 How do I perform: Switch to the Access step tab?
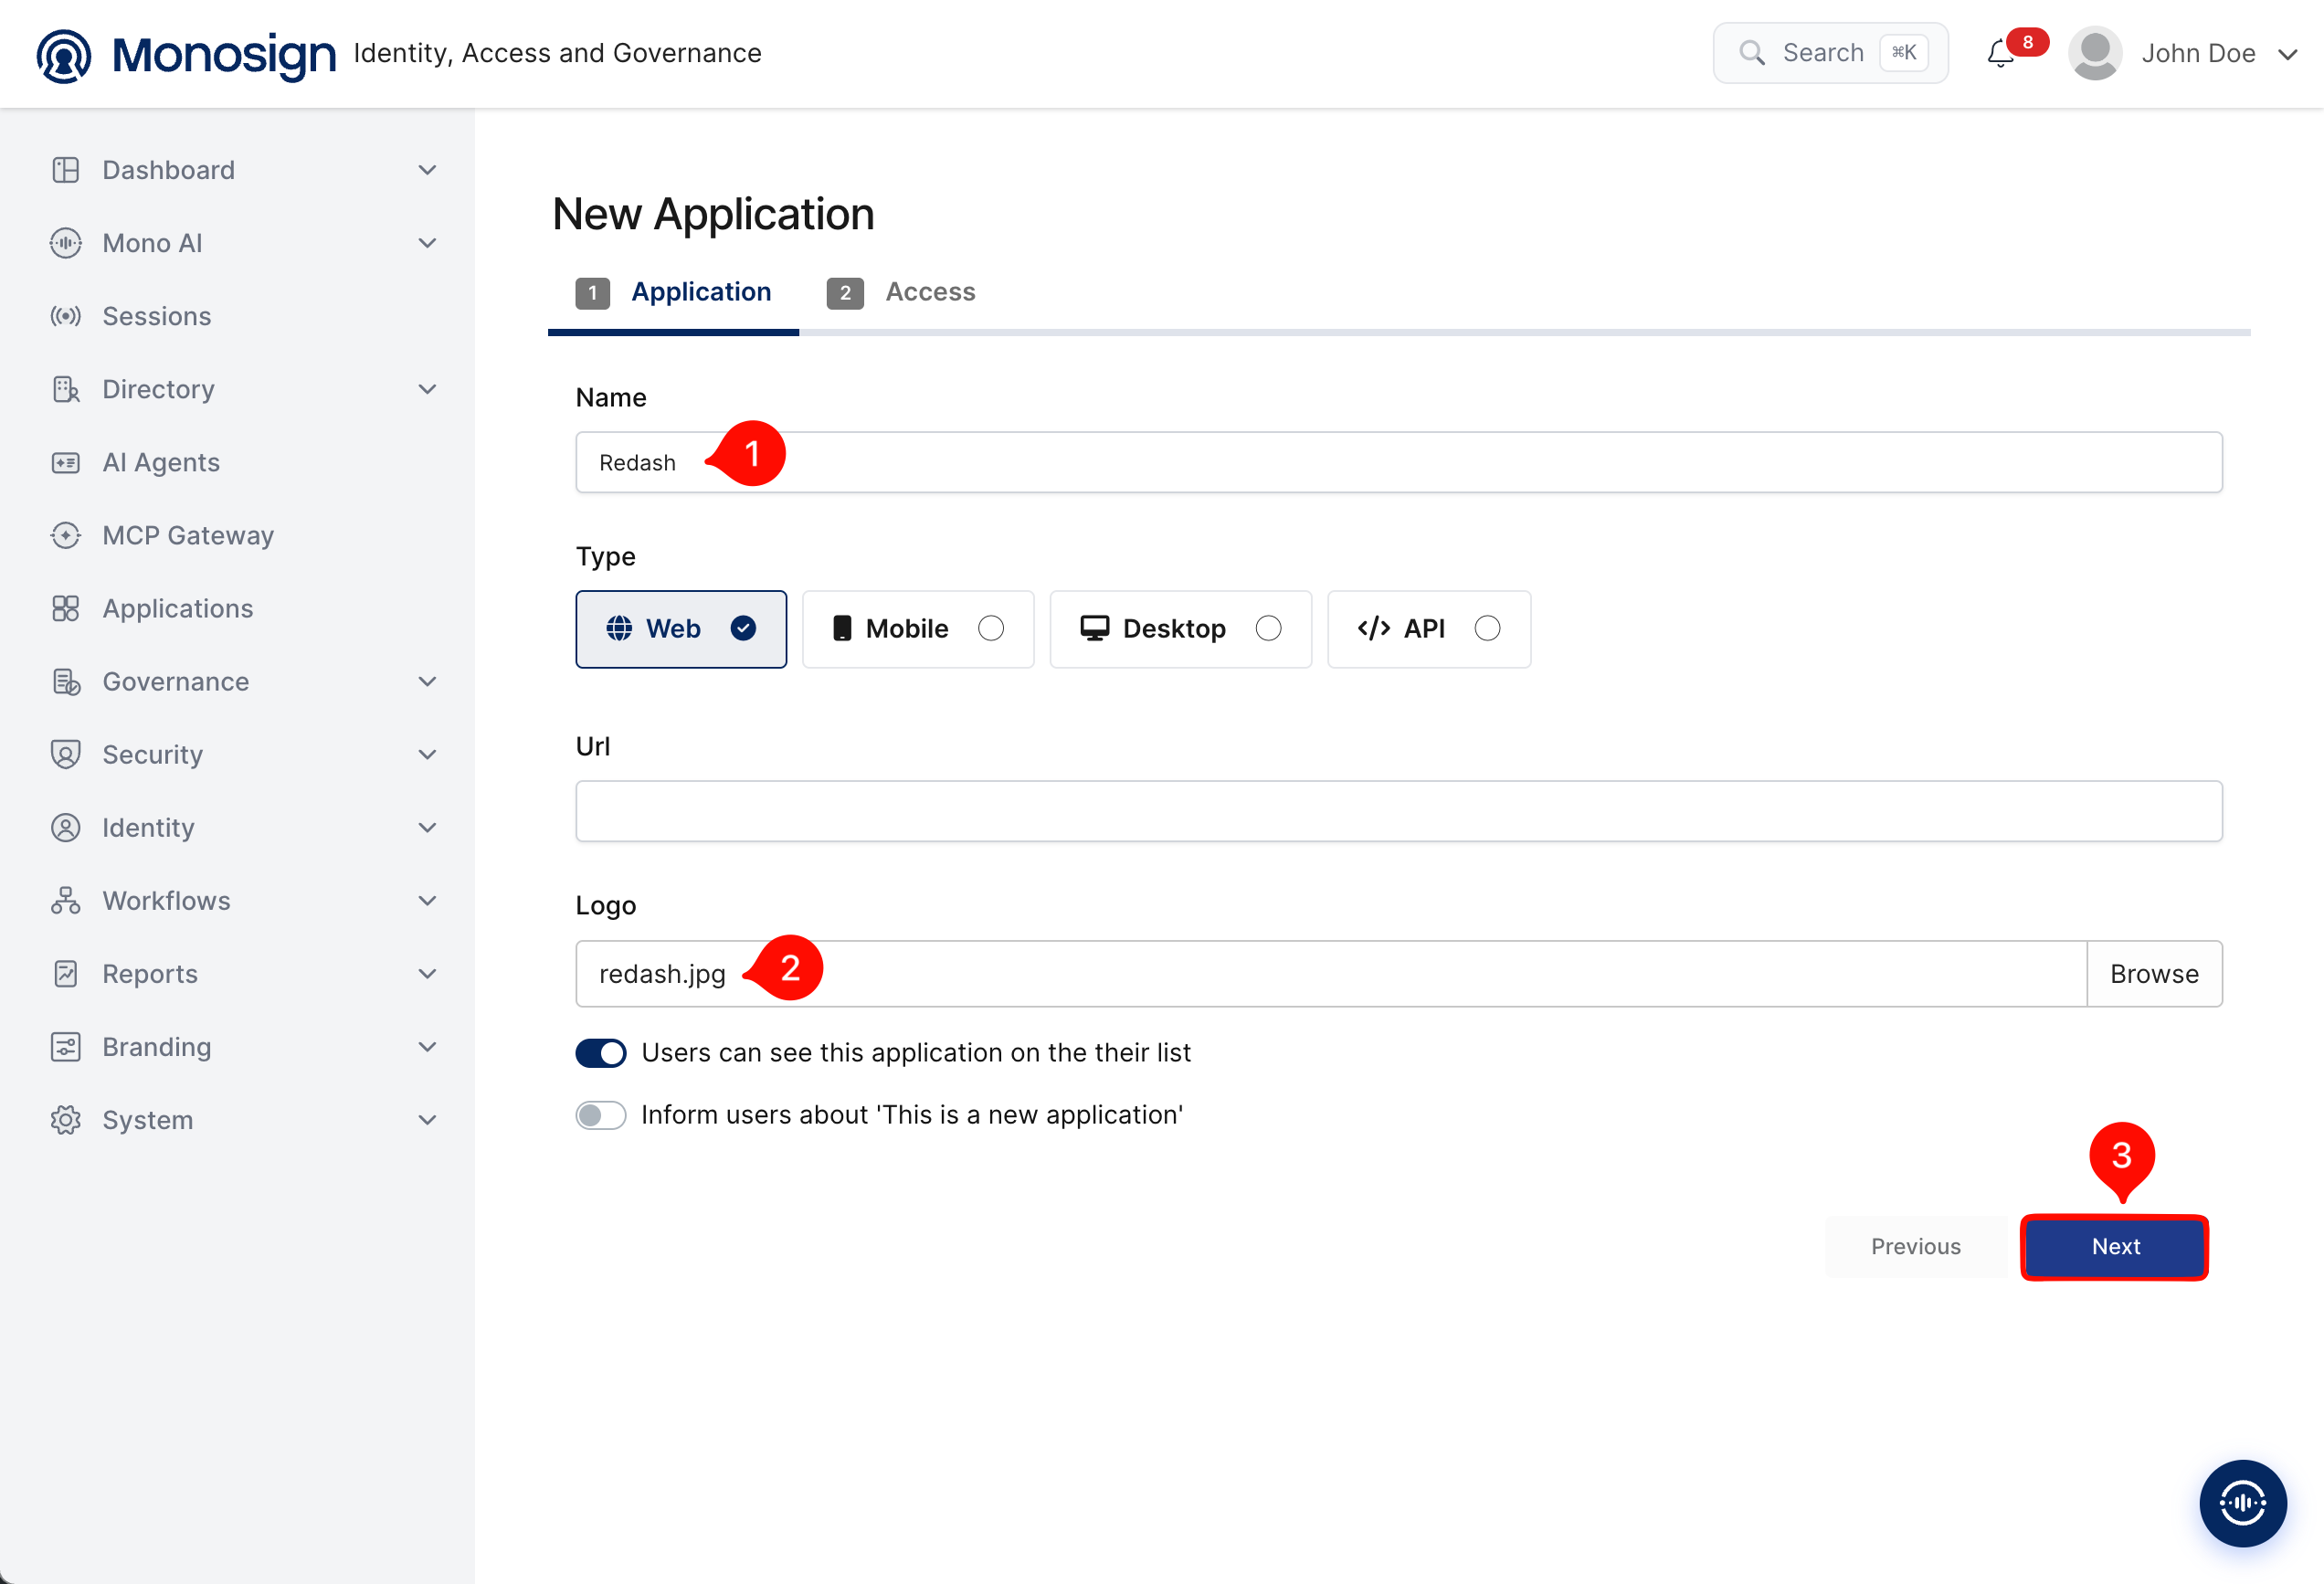900,292
